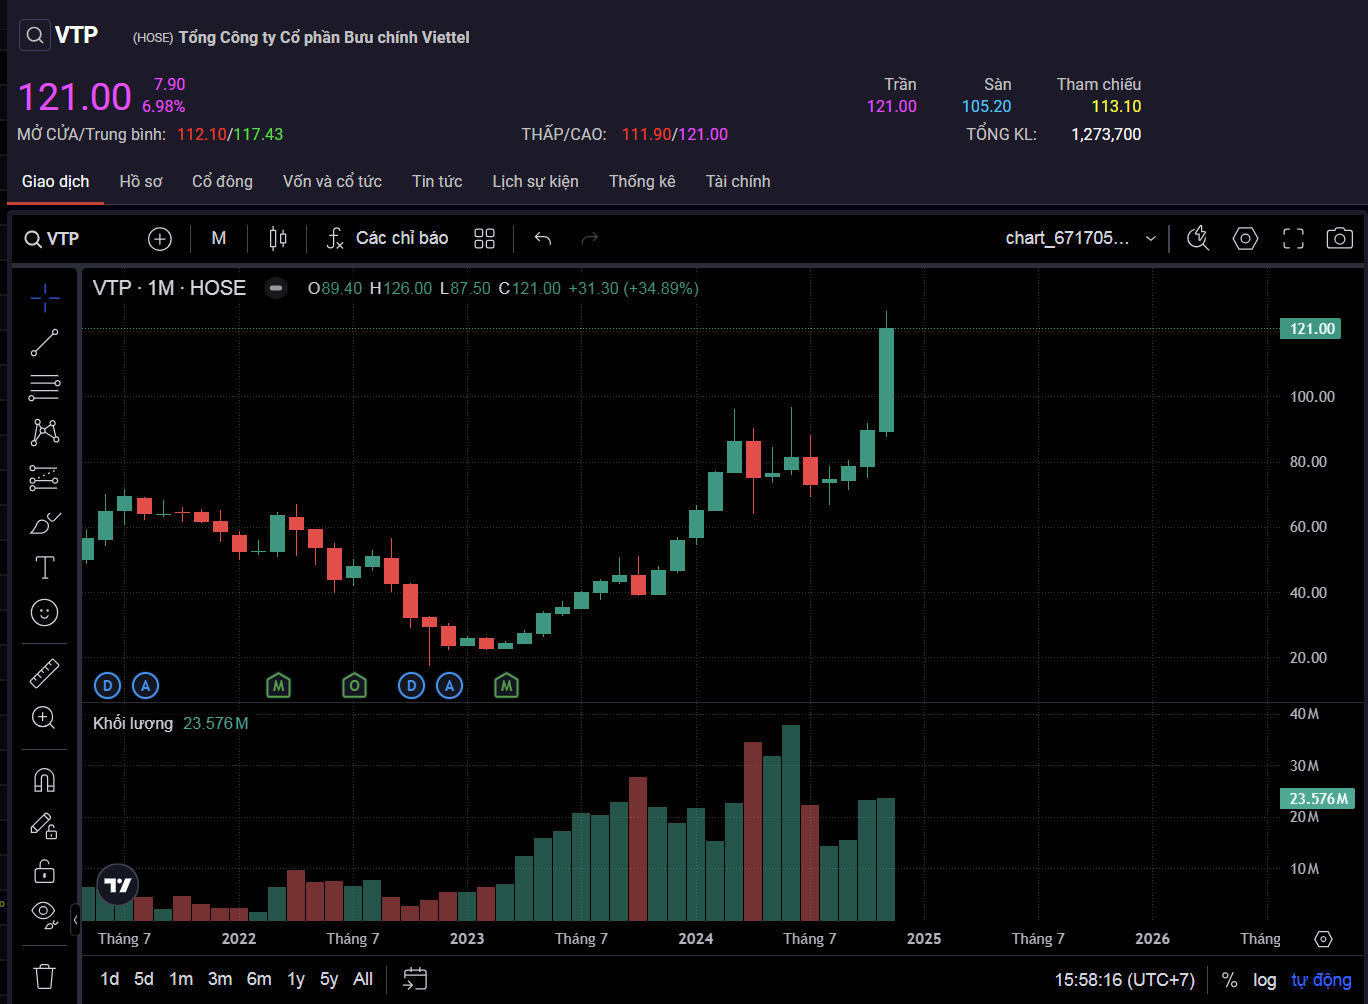Open Các chỉ báo indicators

coord(388,239)
